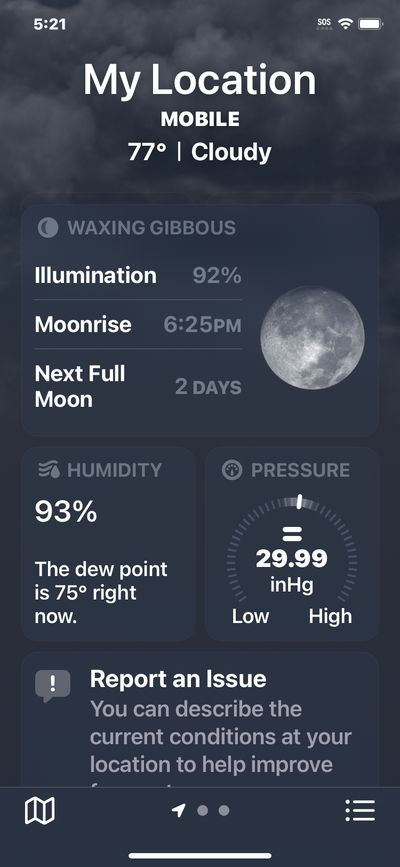400x867 pixels.
Task: Tap the crescent moon phase icon
Action: point(48,227)
